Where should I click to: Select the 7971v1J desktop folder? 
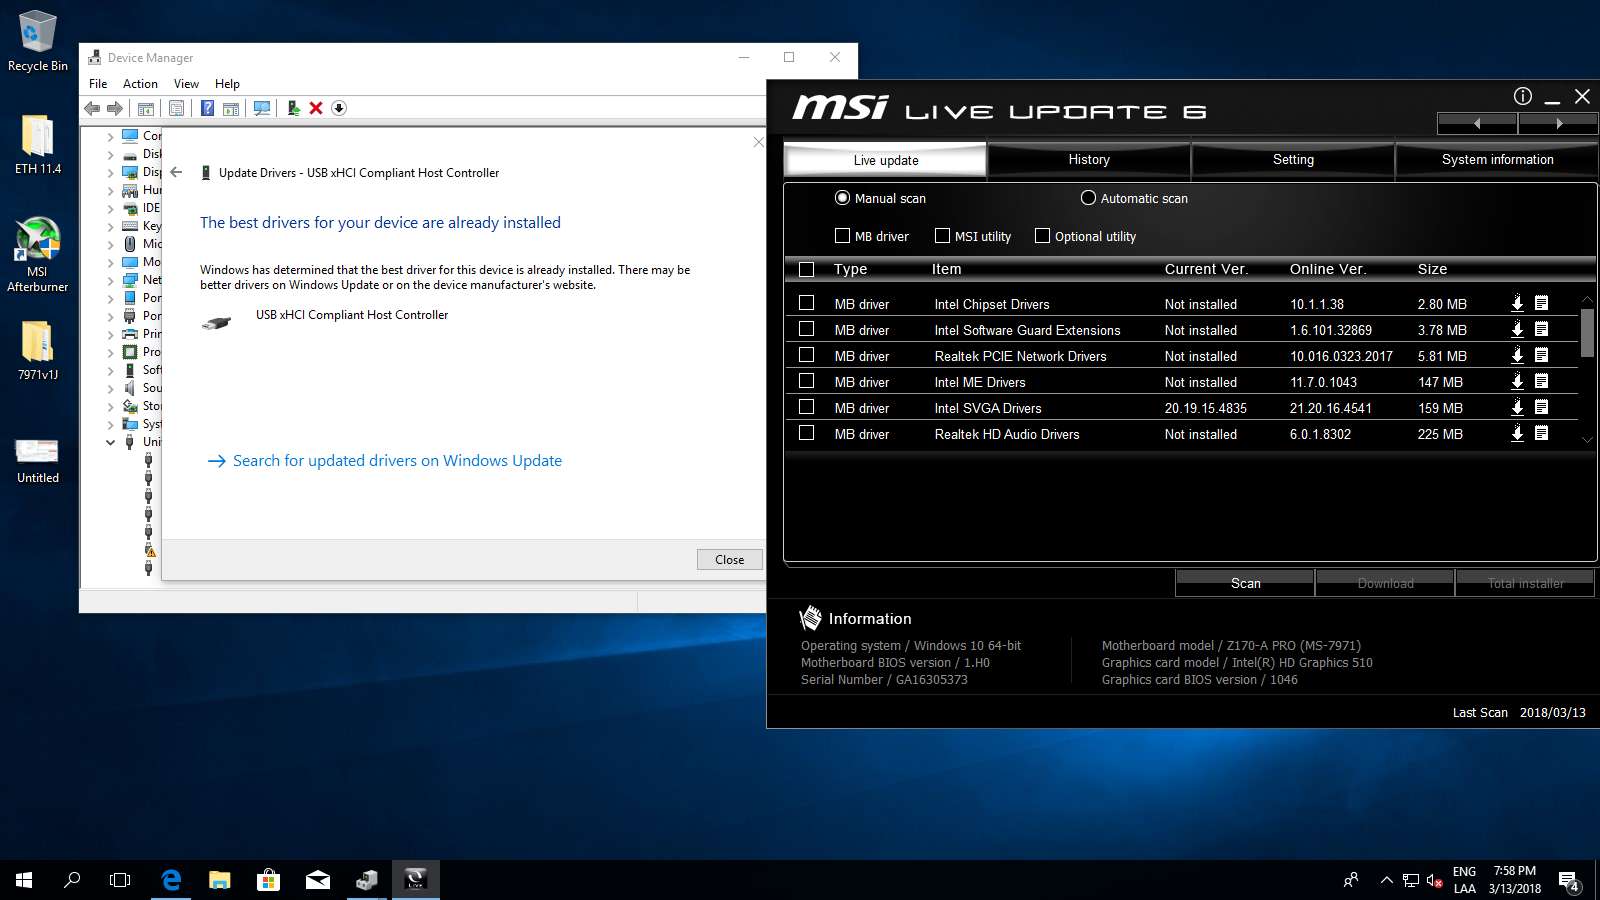click(37, 350)
